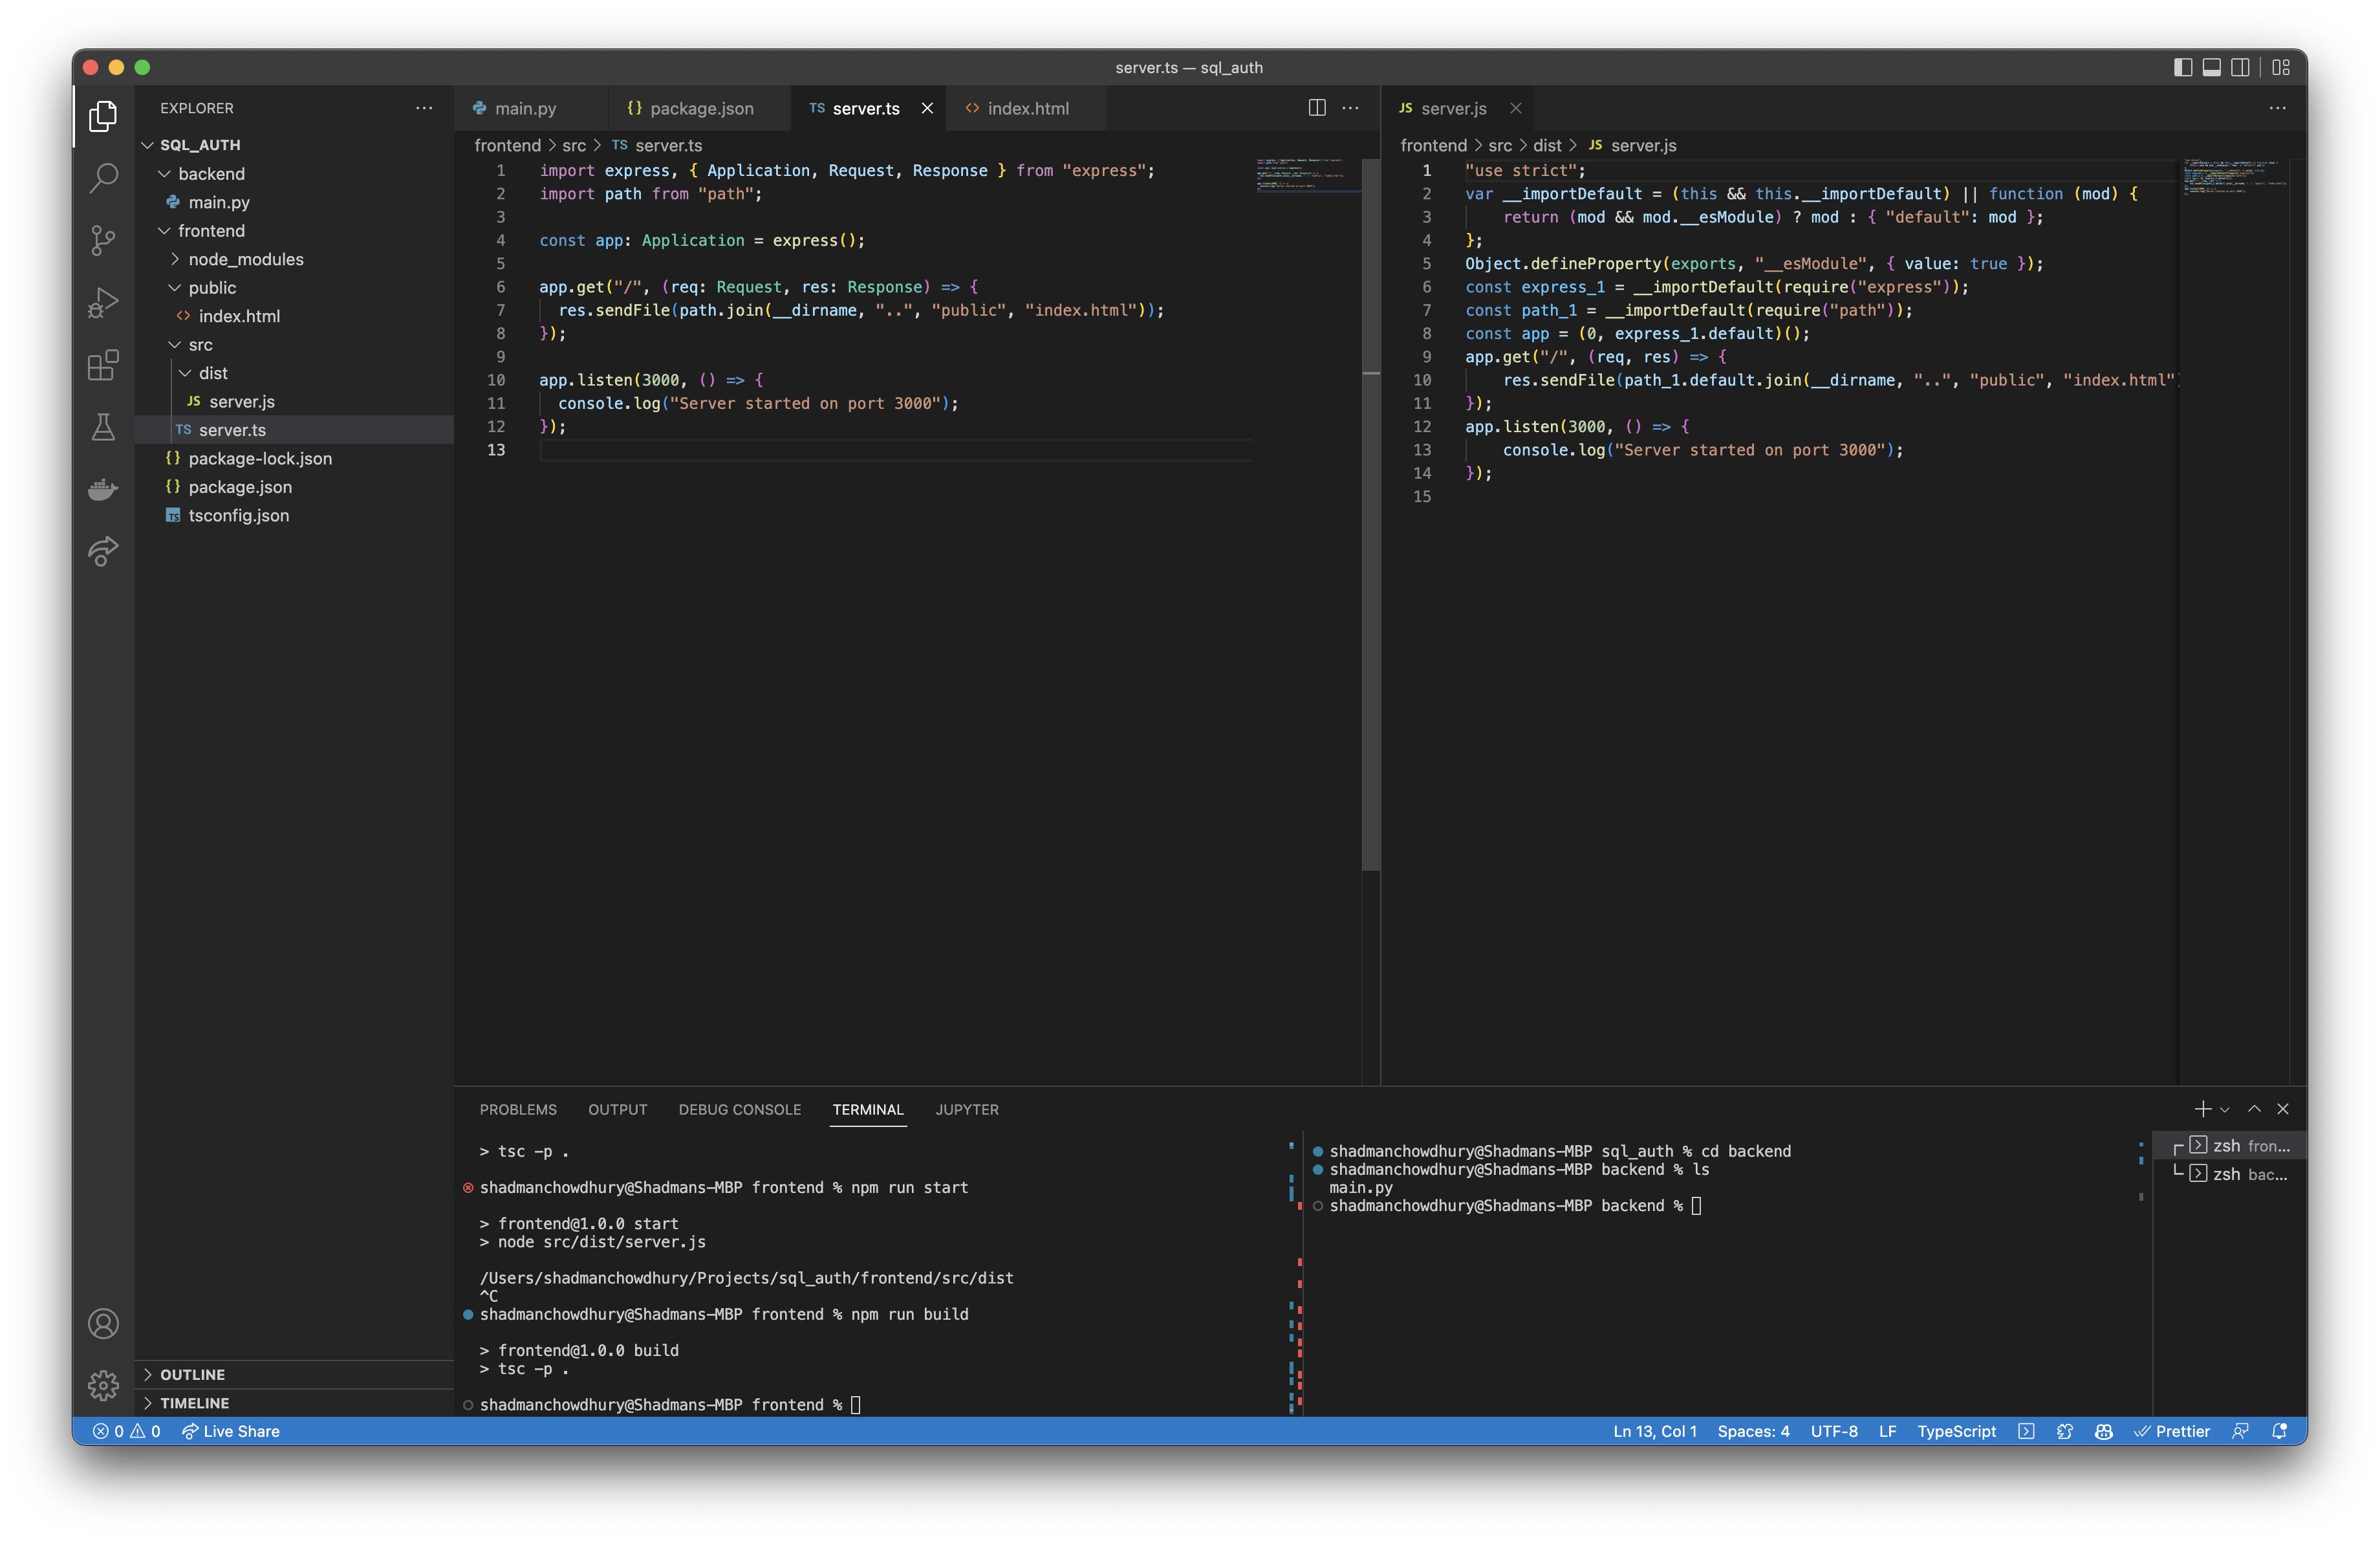Open the OUTPUT panel tab

(x=617, y=1109)
